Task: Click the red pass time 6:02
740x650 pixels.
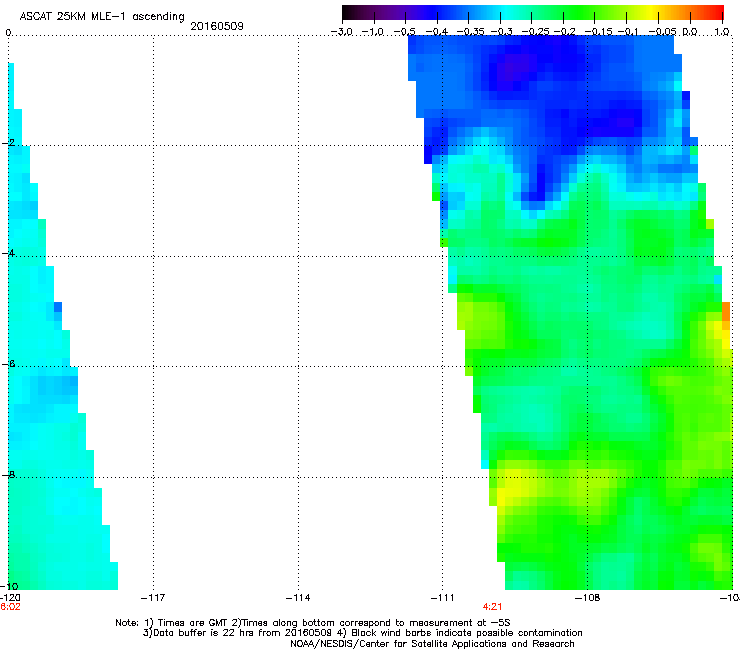Action: (10, 607)
